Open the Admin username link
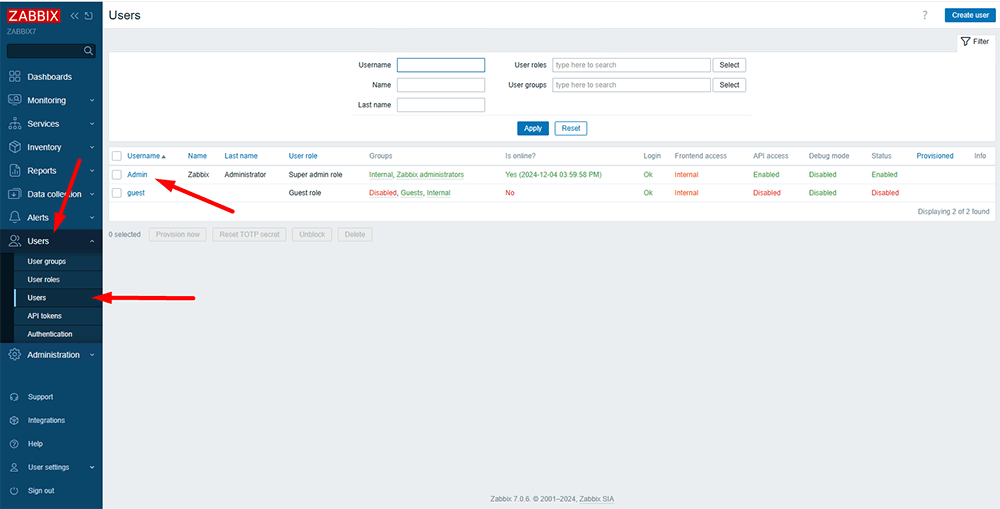This screenshot has height=509, width=1000. 137,174
